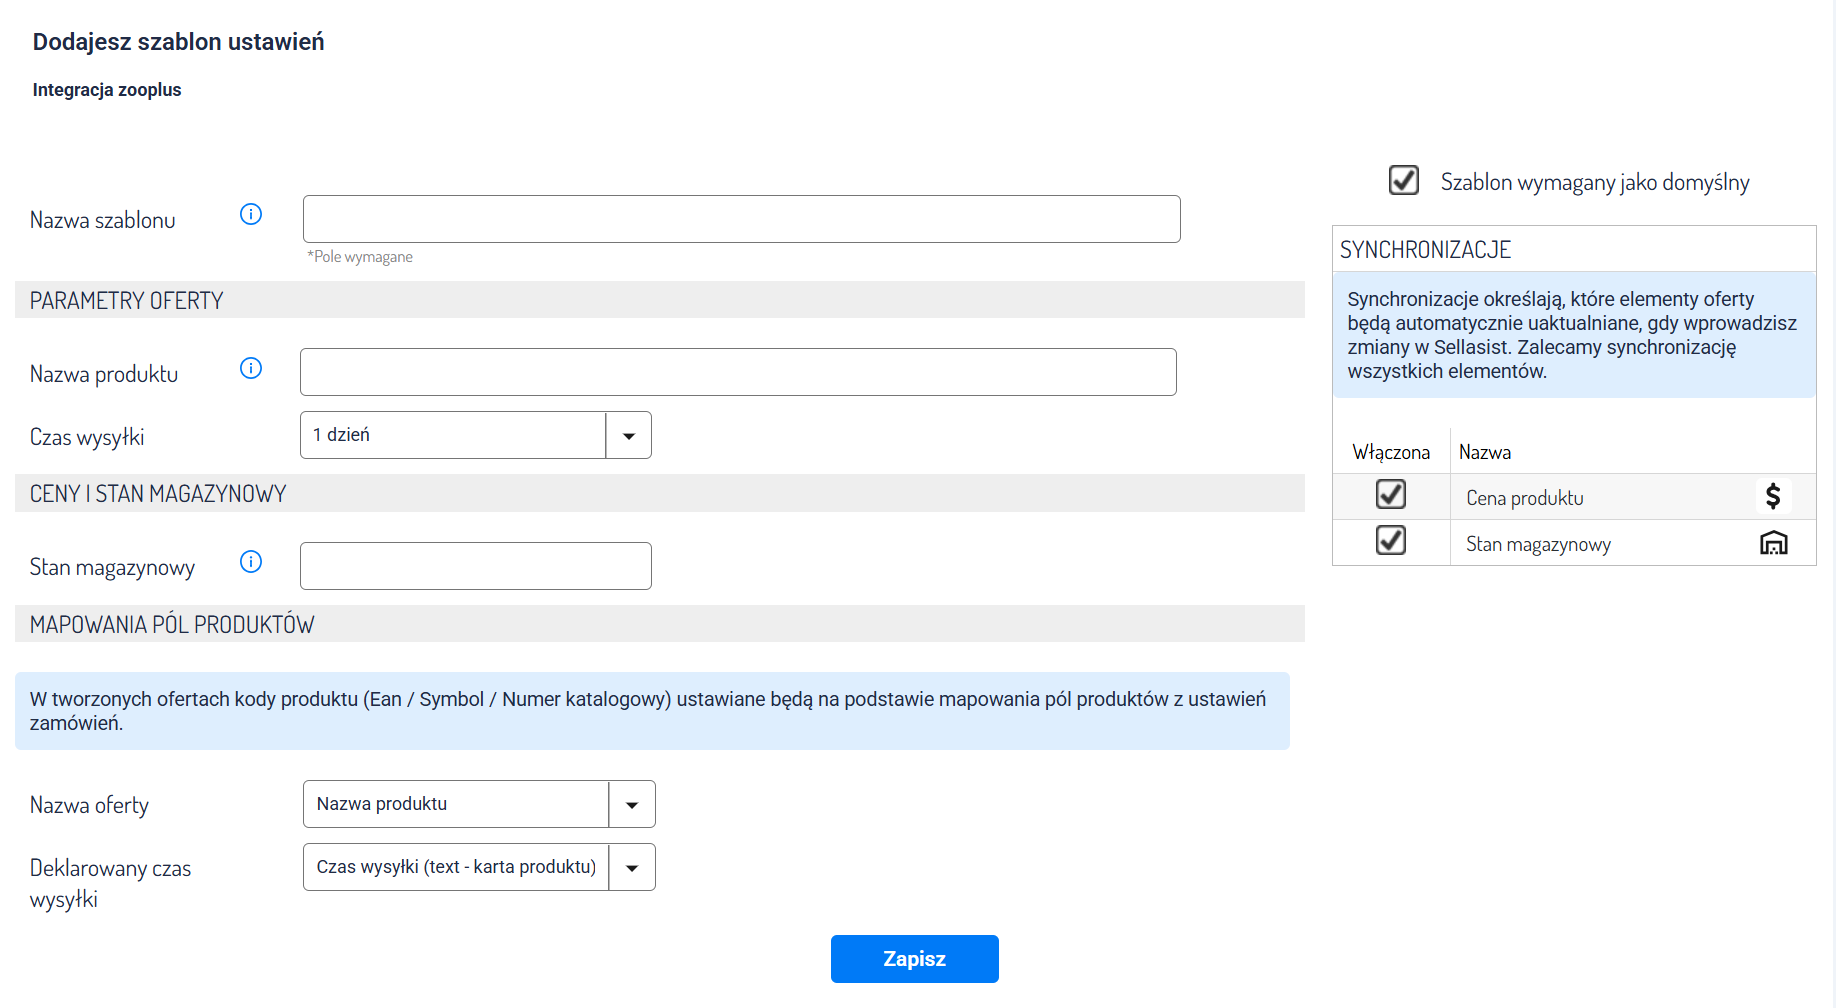Select the Stan magazynowy input box

click(x=476, y=566)
